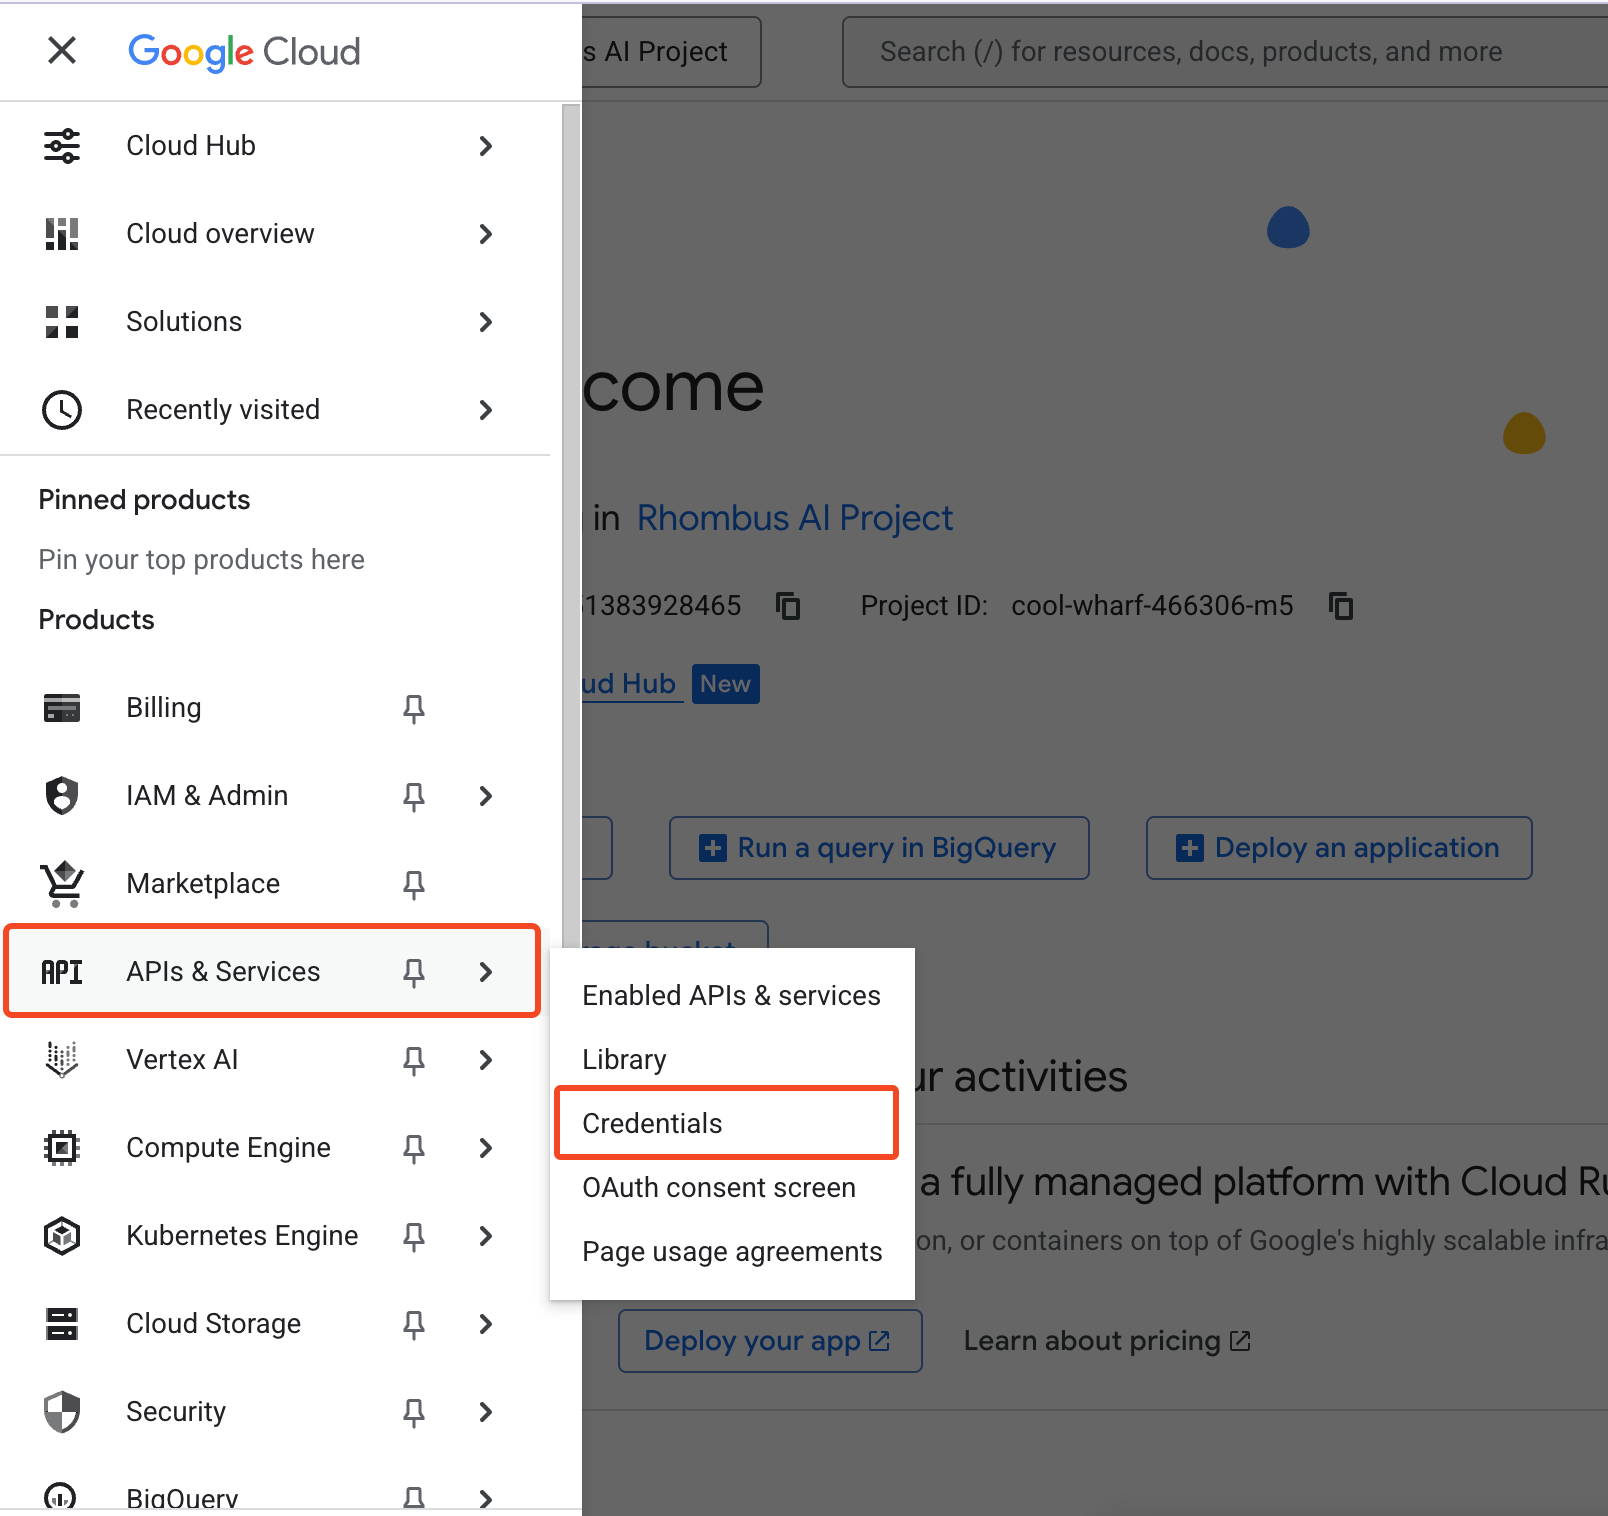Click the Vertex AI icon
Screen dimensions: 1608x1516
[62, 1060]
